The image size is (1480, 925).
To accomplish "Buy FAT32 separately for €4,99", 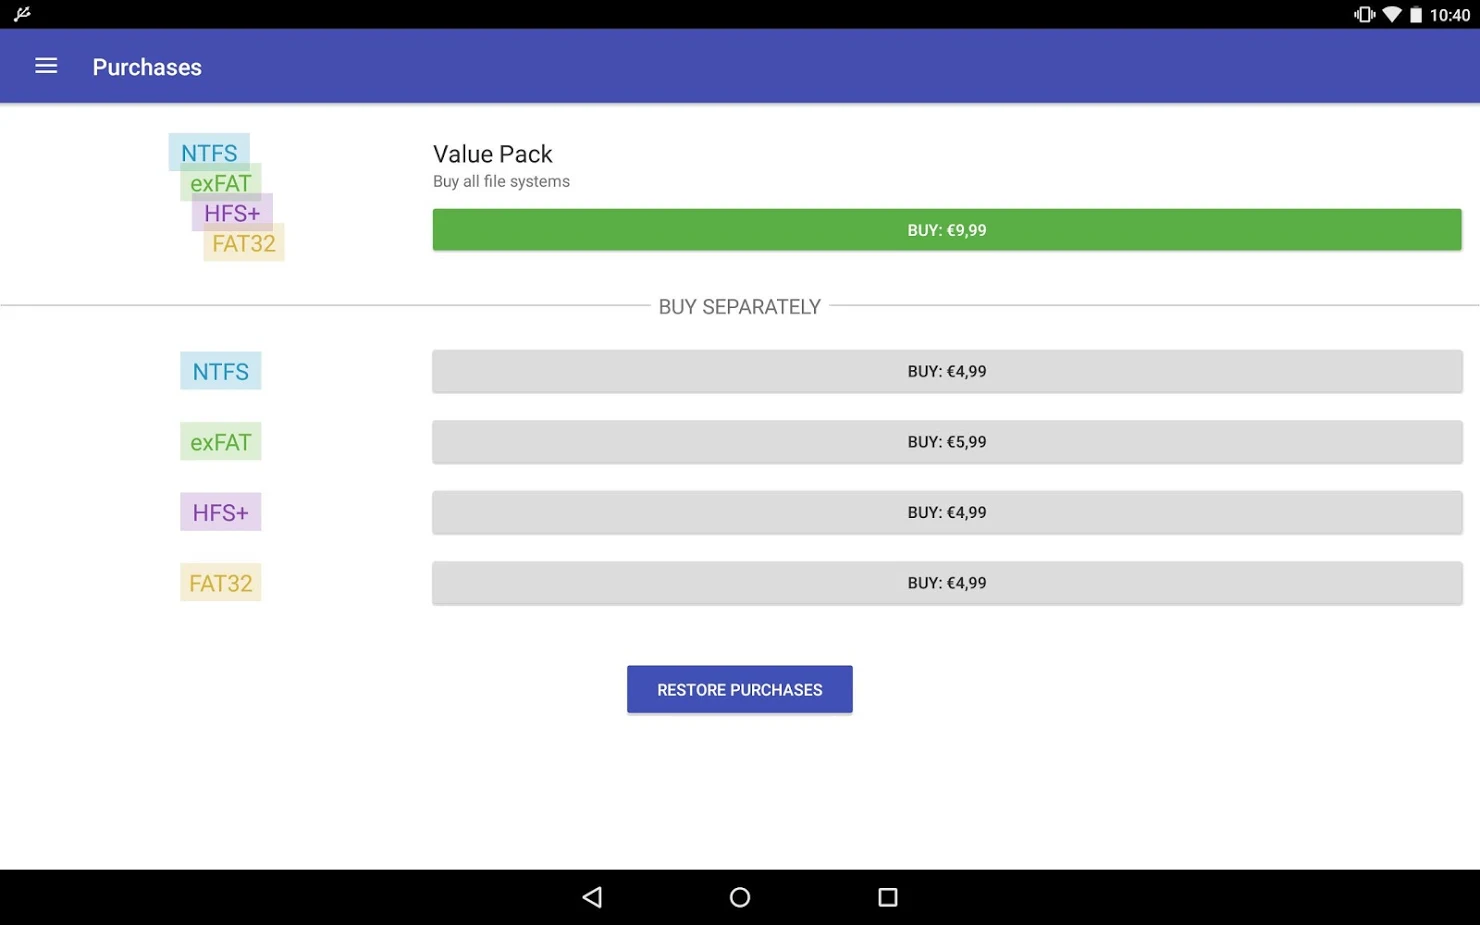I will click(x=946, y=582).
